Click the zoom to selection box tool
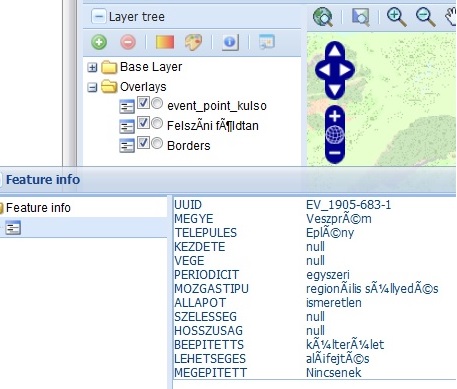 [360, 17]
